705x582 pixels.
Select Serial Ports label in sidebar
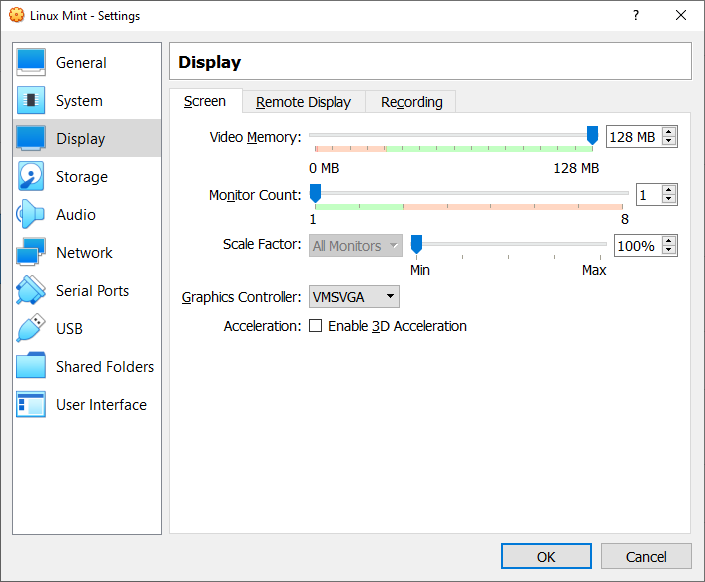pos(92,291)
